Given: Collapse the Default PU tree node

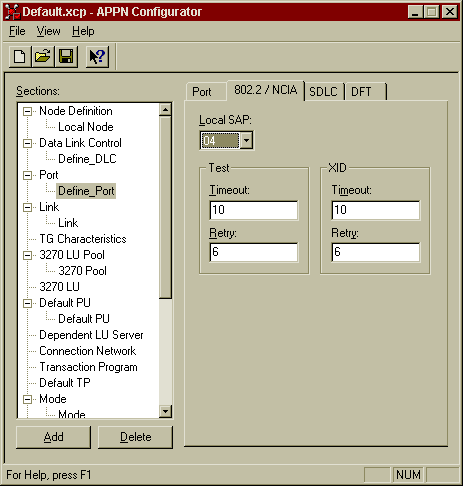Looking at the screenshot, I should pyautogui.click(x=27, y=303).
